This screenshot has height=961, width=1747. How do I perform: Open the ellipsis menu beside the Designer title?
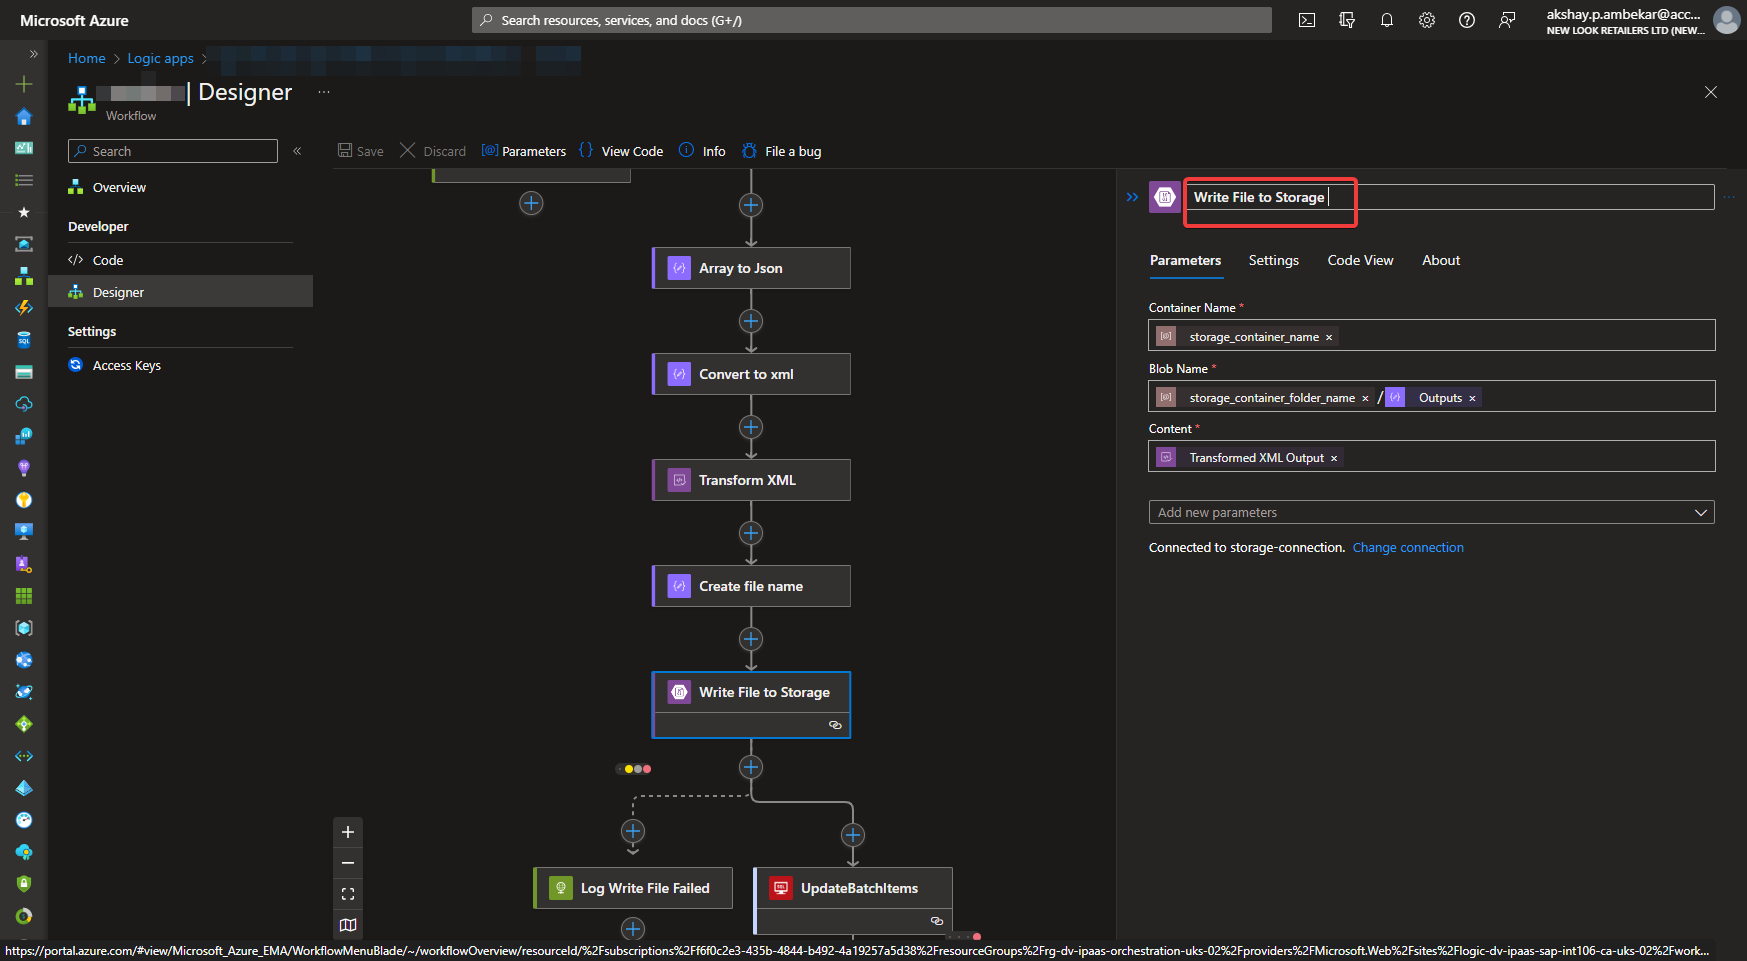click(x=323, y=91)
